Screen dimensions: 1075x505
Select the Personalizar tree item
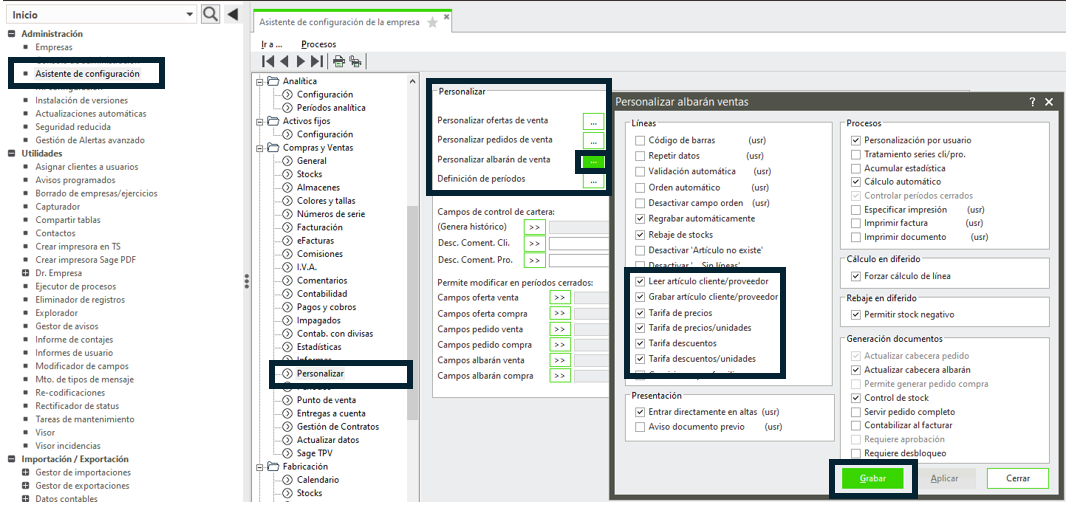coord(320,373)
